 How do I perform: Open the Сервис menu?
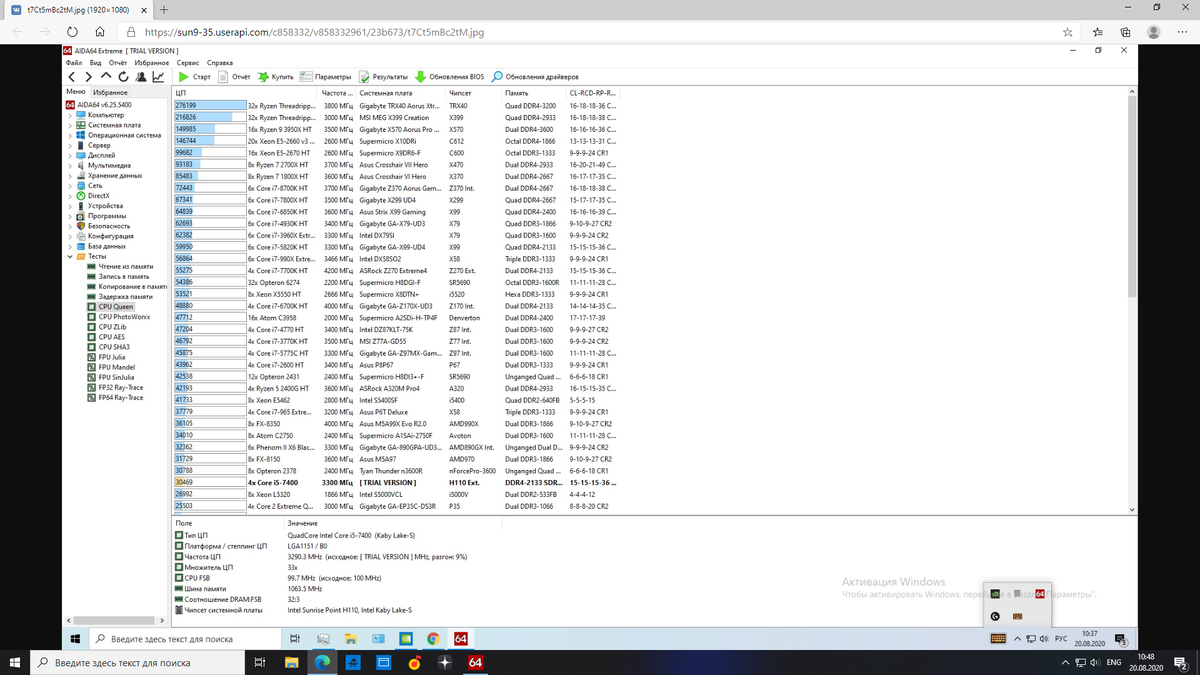click(x=188, y=63)
